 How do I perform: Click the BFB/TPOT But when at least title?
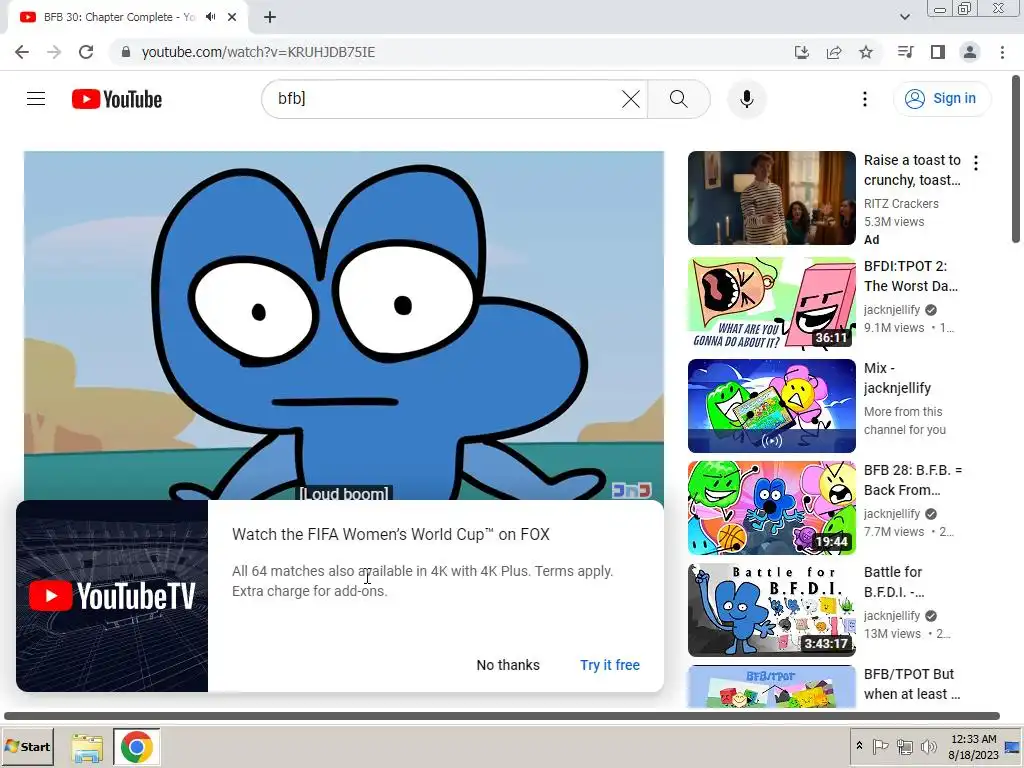pos(912,684)
